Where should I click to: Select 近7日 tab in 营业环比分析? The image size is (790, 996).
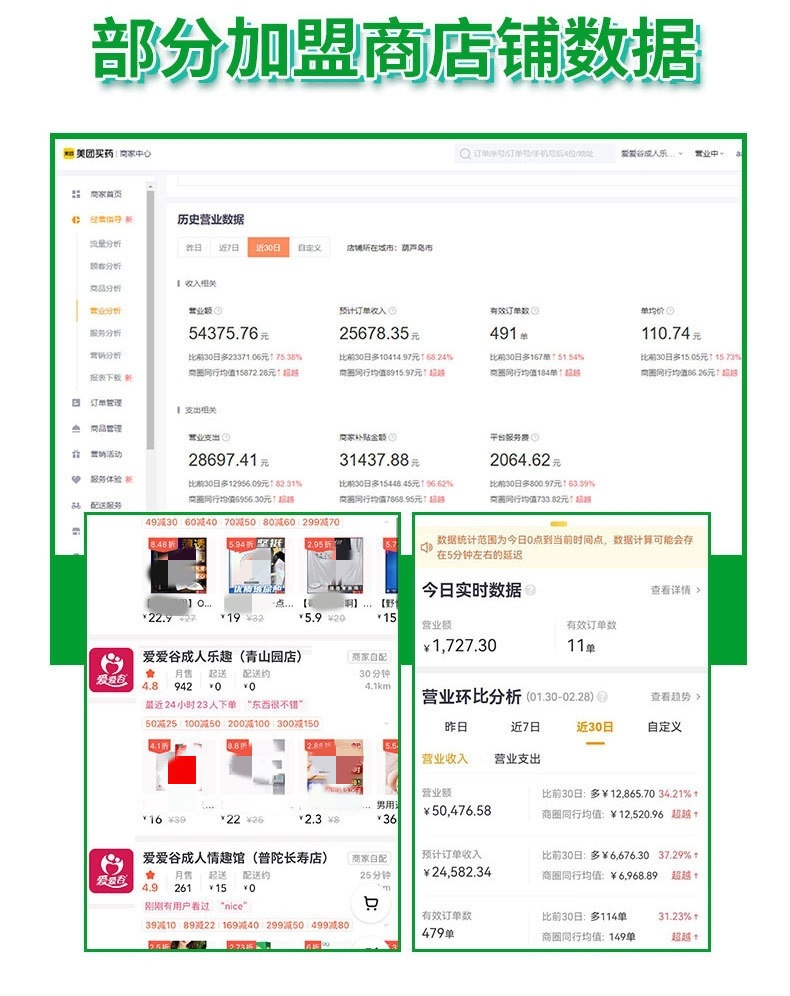pos(526,727)
